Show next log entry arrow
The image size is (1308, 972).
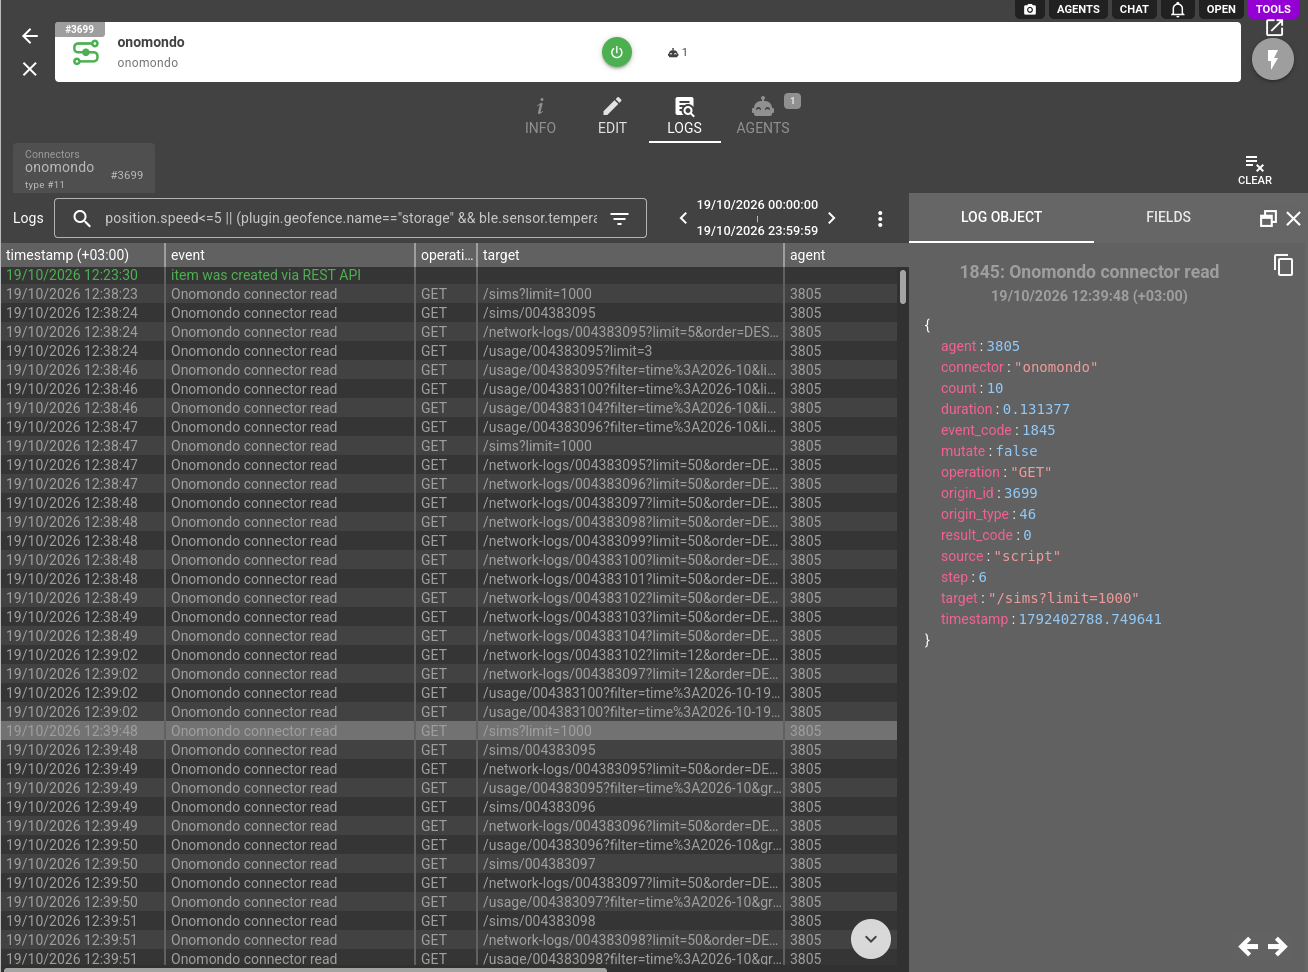click(x=1278, y=946)
